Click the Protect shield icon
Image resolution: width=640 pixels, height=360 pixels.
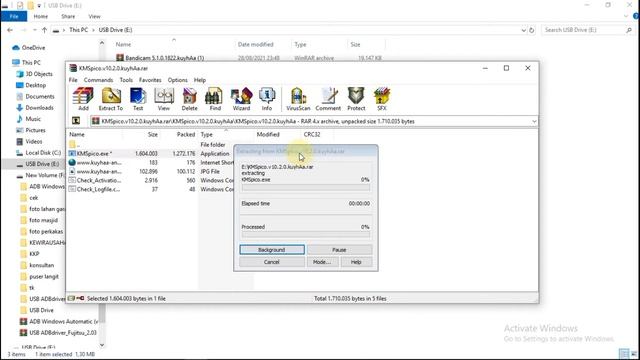tap(356, 99)
